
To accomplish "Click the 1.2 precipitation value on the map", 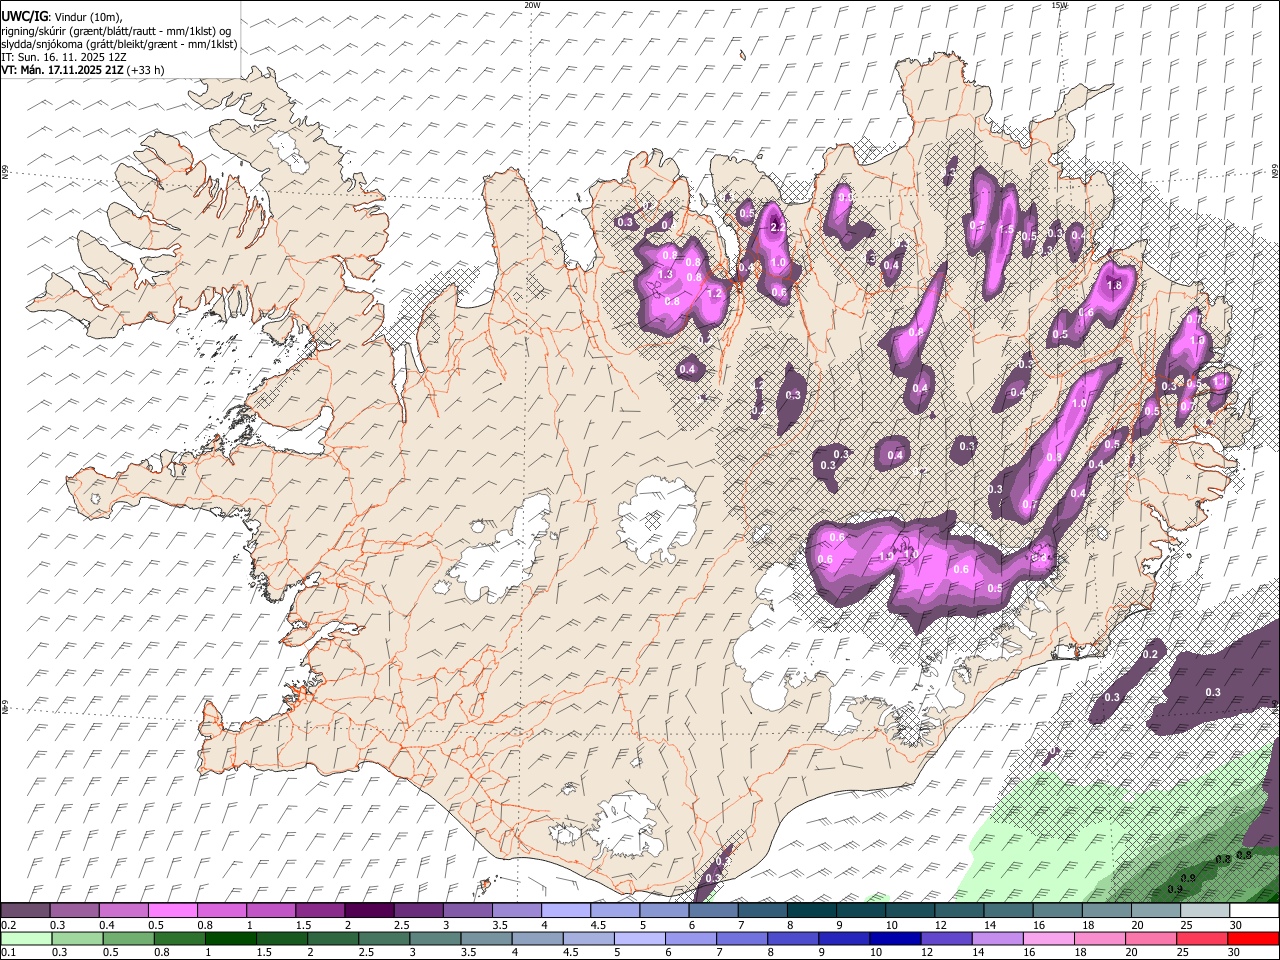I will coord(714,294).
